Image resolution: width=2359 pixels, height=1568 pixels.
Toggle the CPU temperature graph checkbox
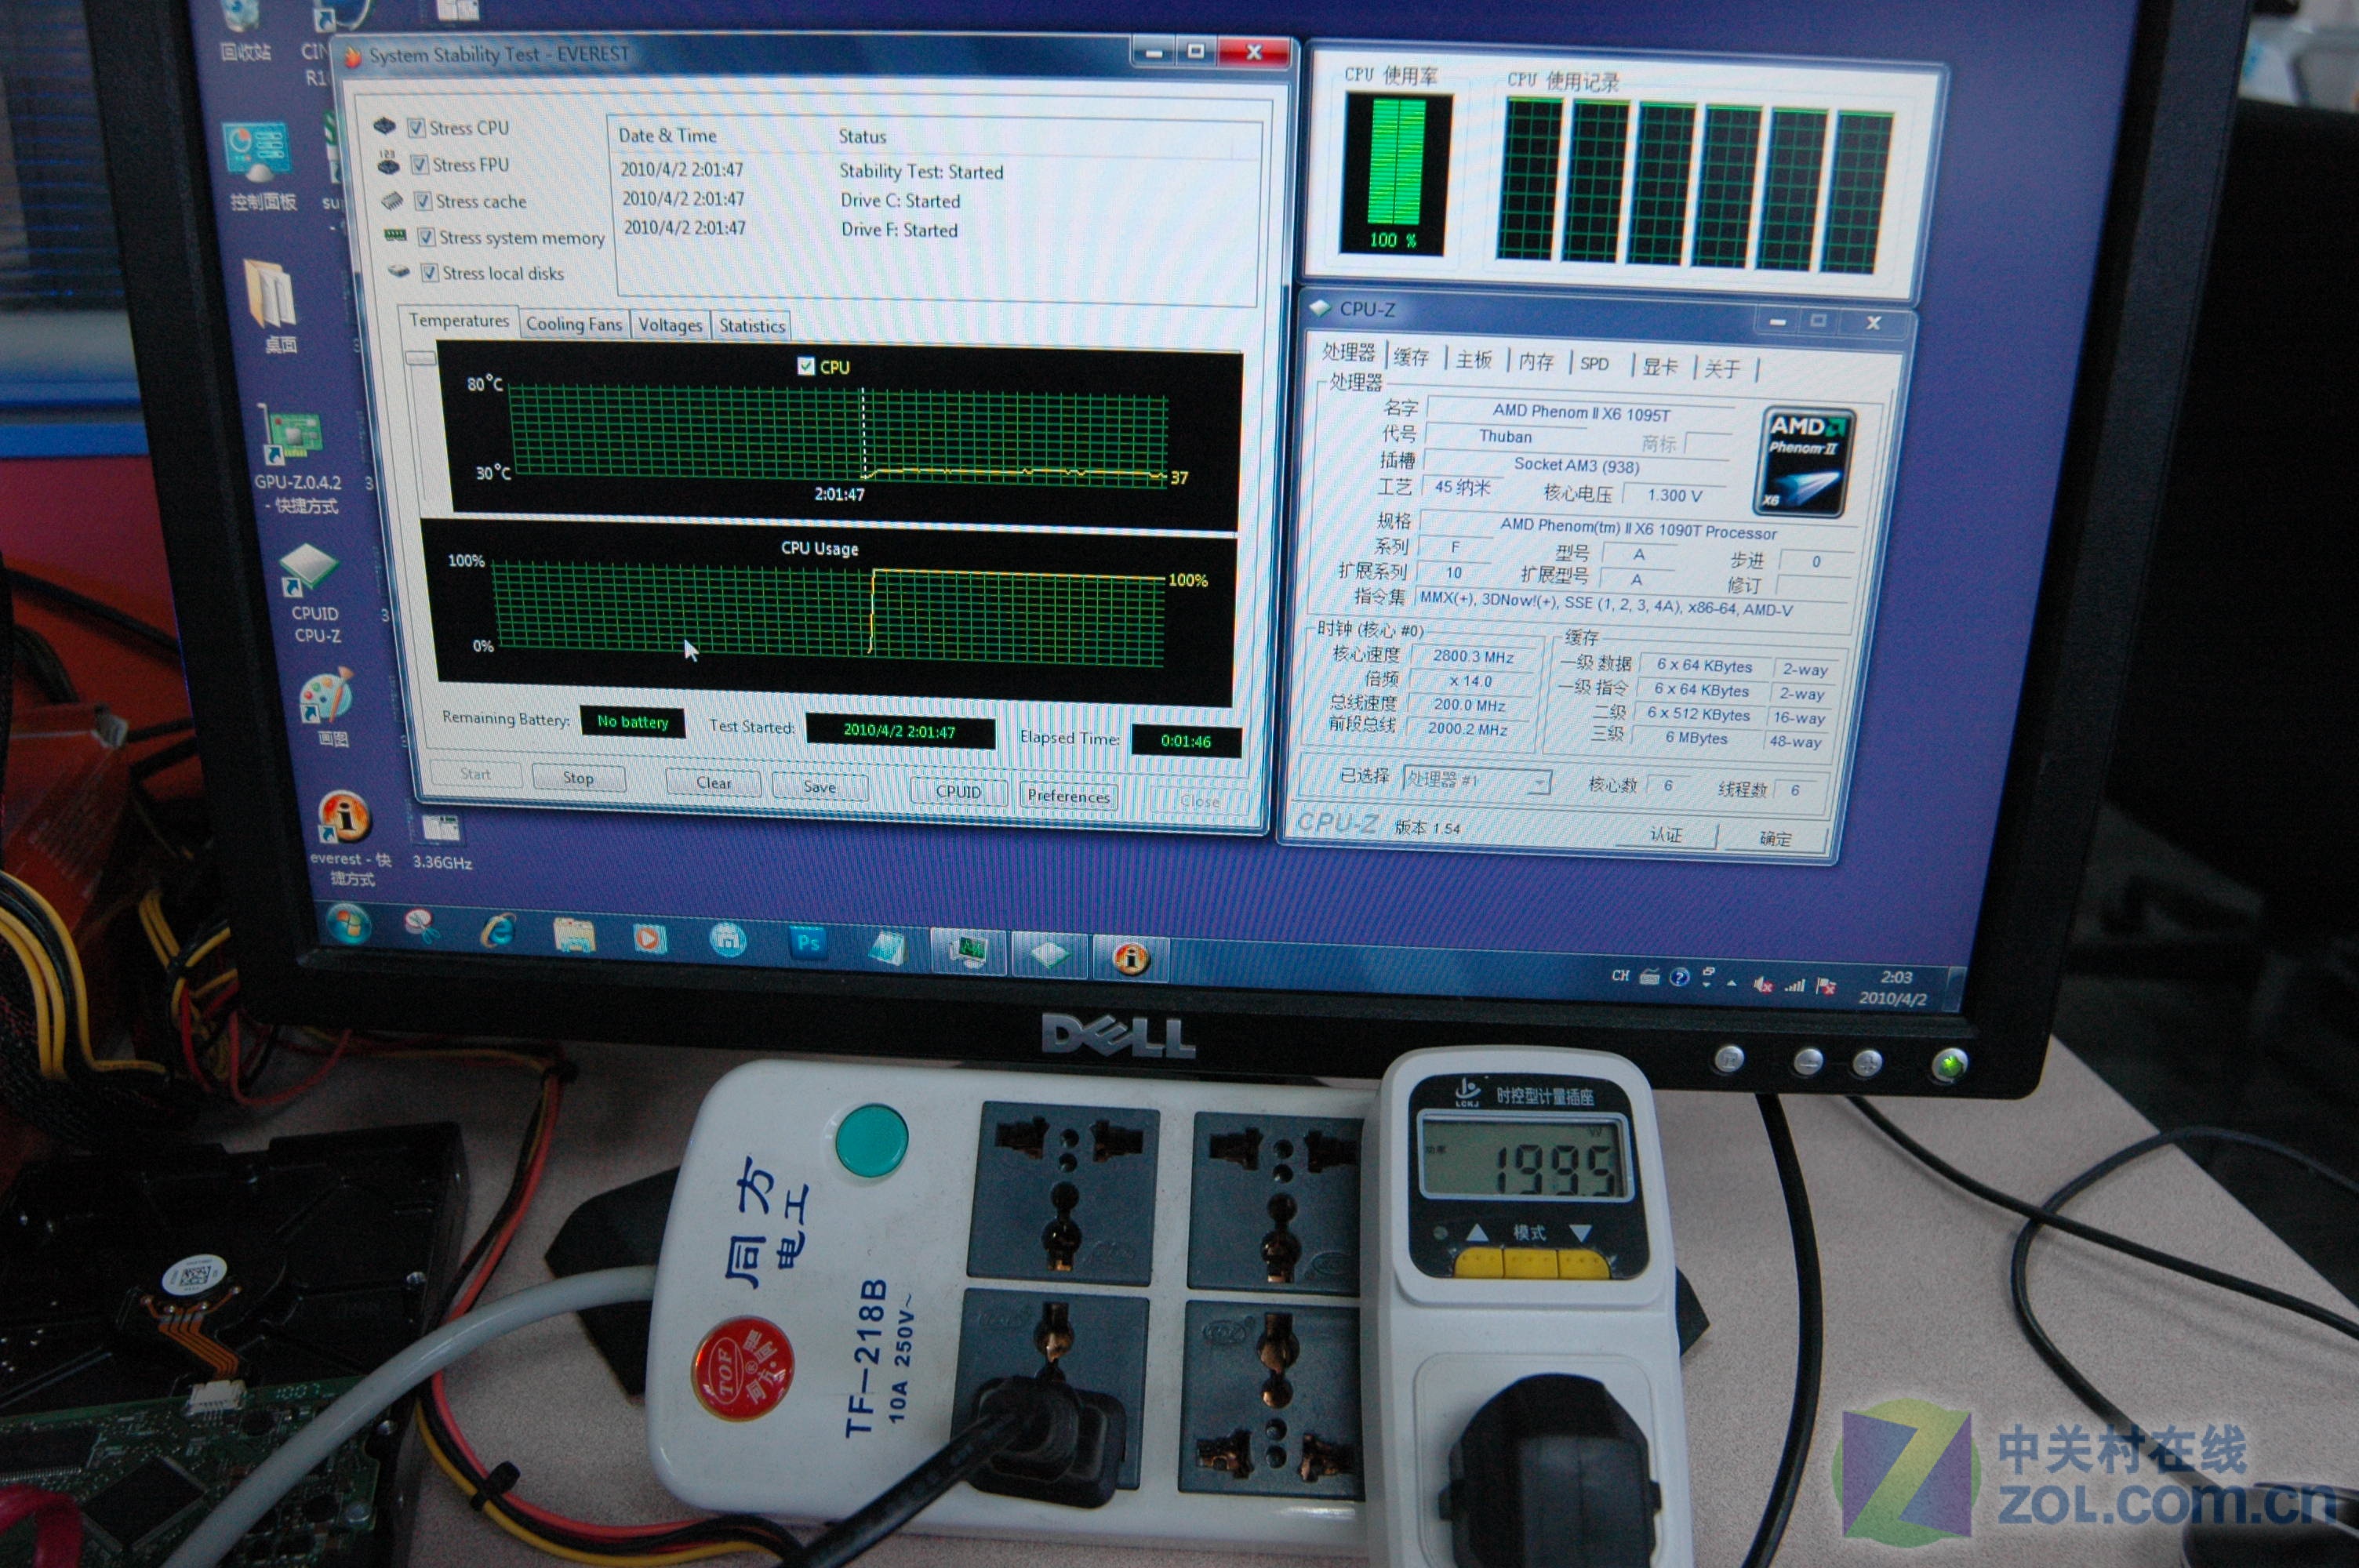coord(806,366)
